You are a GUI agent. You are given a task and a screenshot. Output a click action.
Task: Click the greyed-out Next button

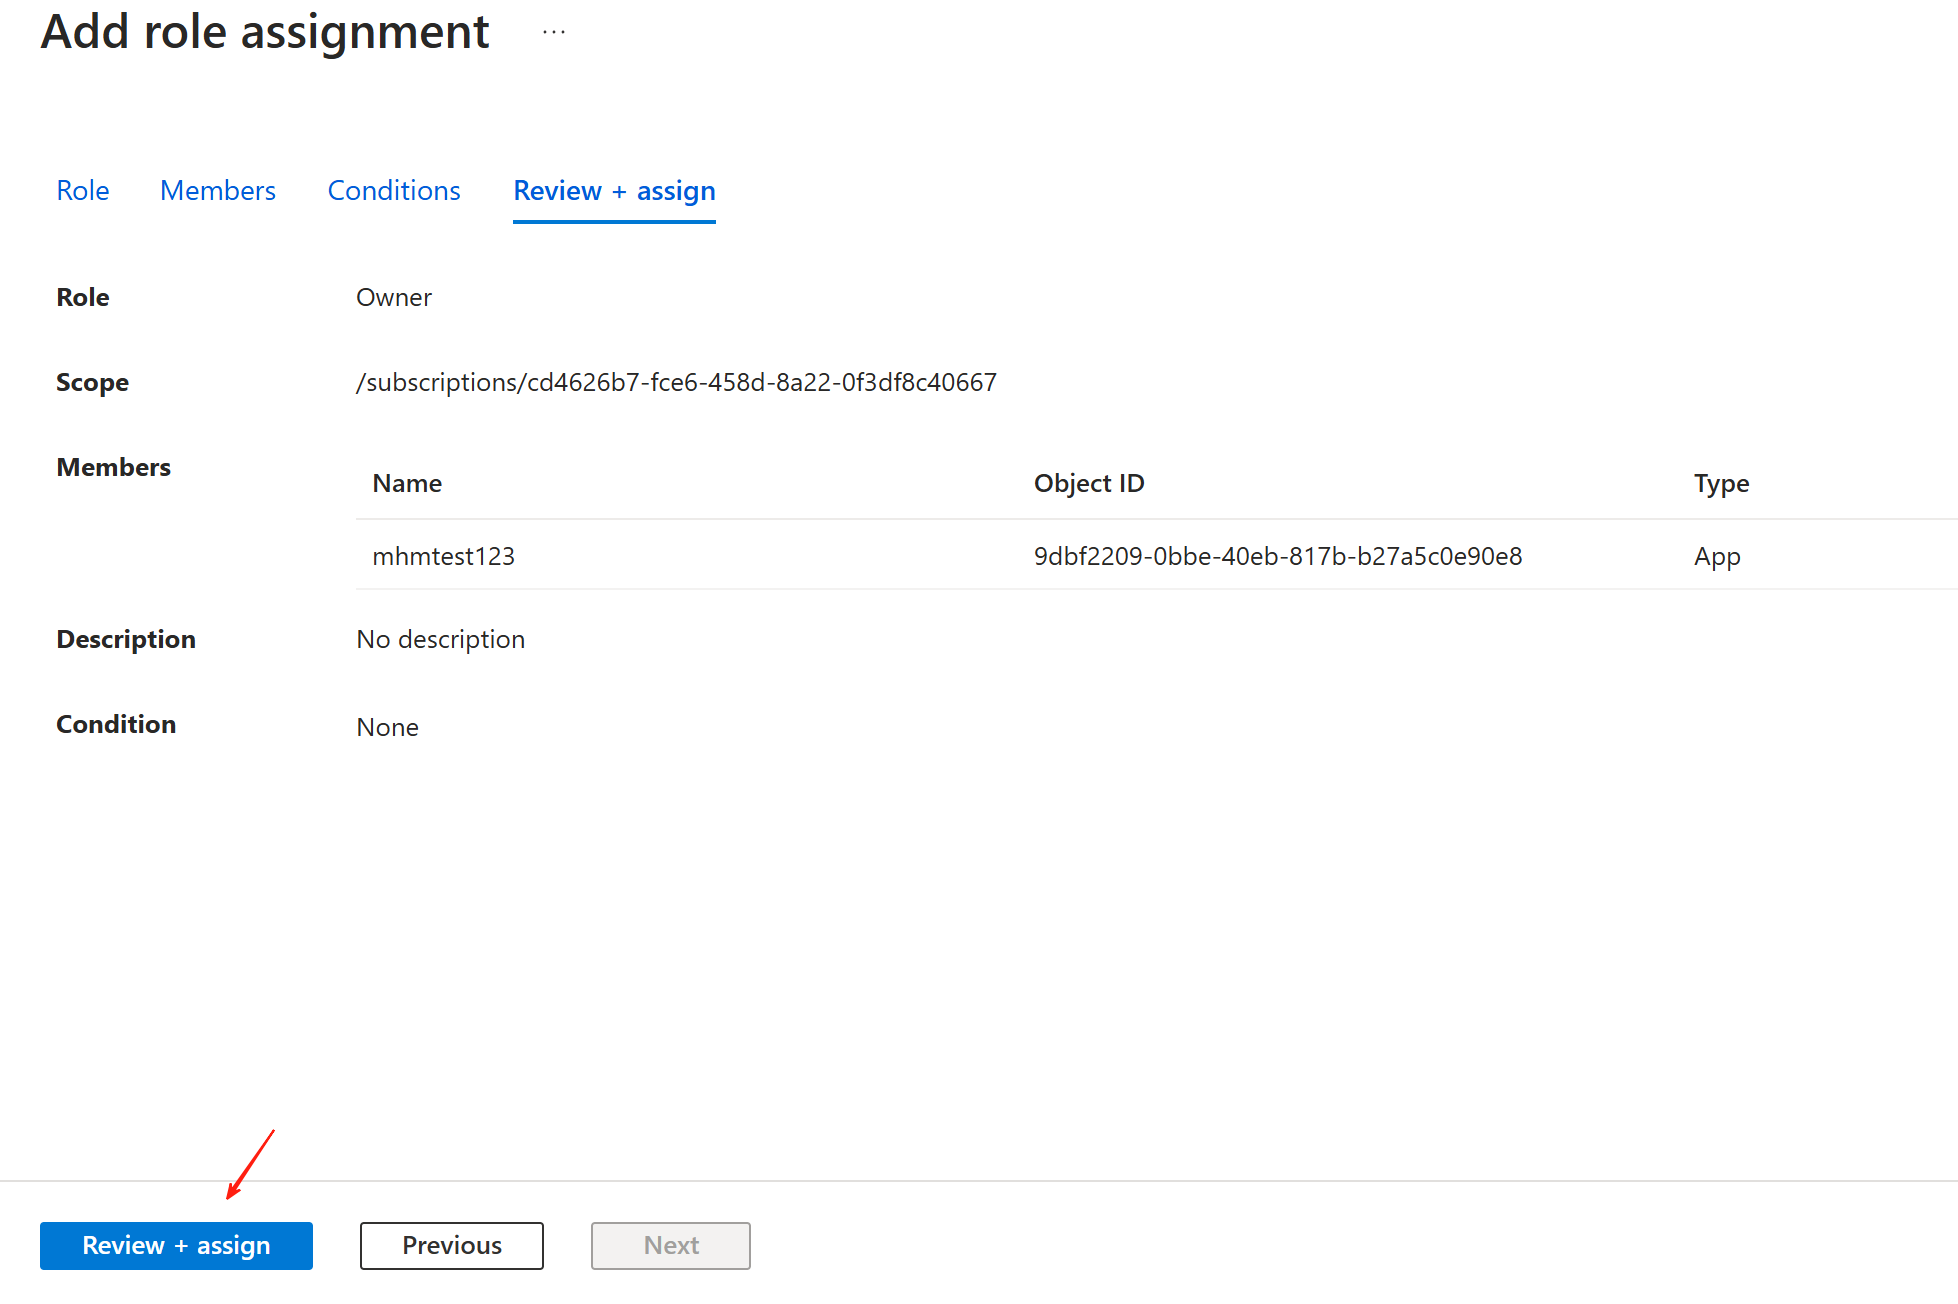(671, 1245)
